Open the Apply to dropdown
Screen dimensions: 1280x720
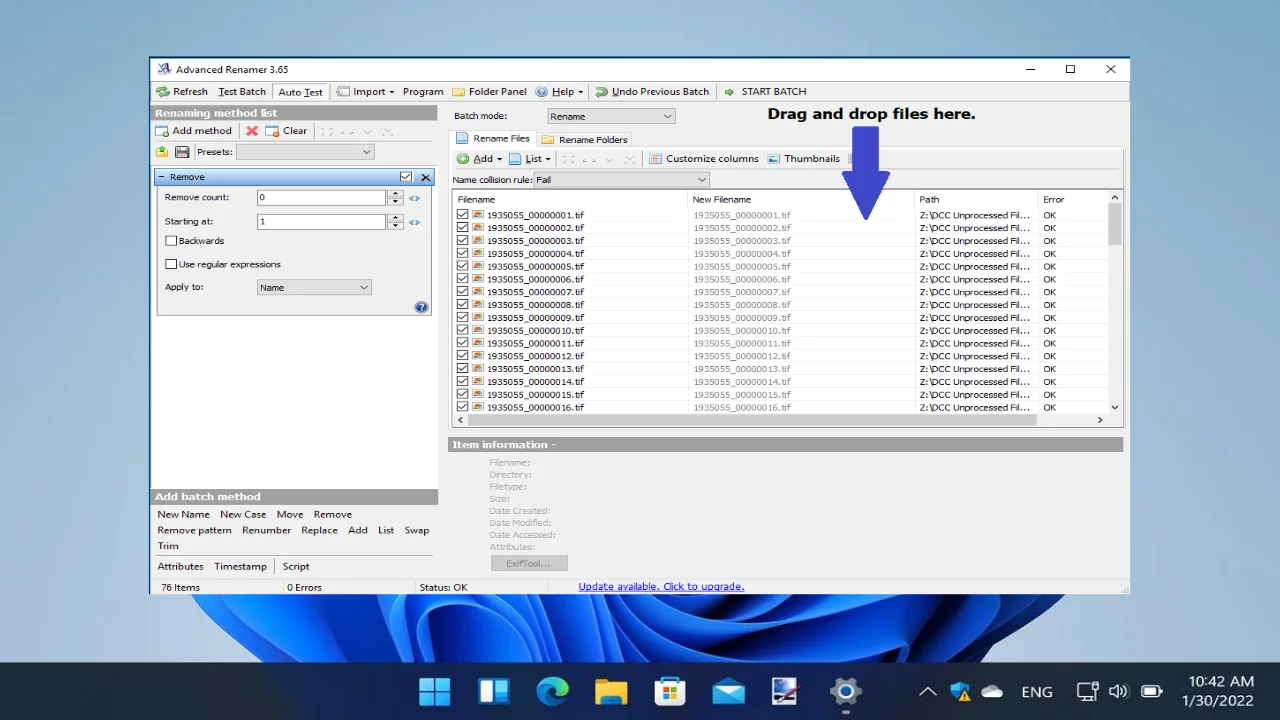pos(314,287)
